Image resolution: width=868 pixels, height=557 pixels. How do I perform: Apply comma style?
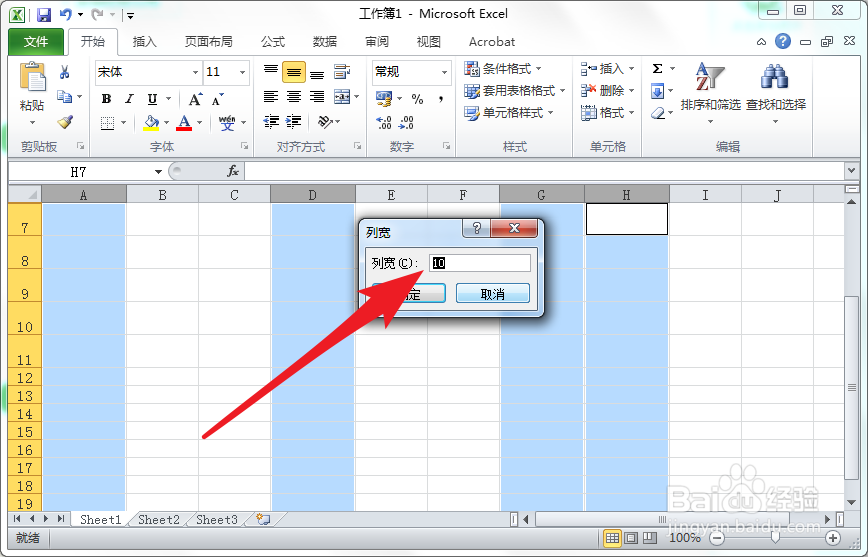coord(441,99)
